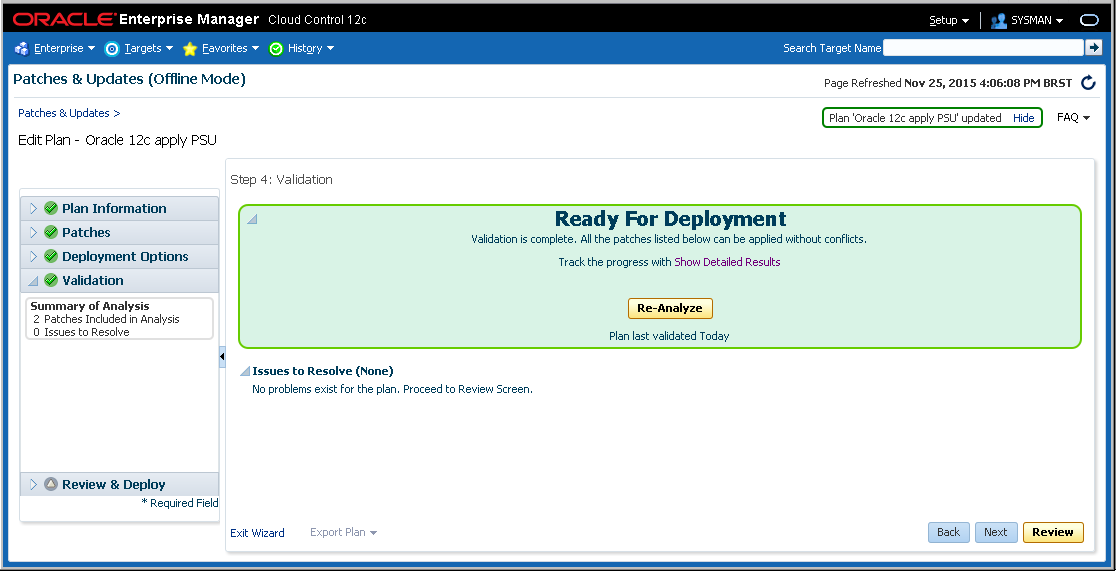The image size is (1116, 572).
Task: Click '2 Patches Included in Analysis' text
Action: [107, 319]
